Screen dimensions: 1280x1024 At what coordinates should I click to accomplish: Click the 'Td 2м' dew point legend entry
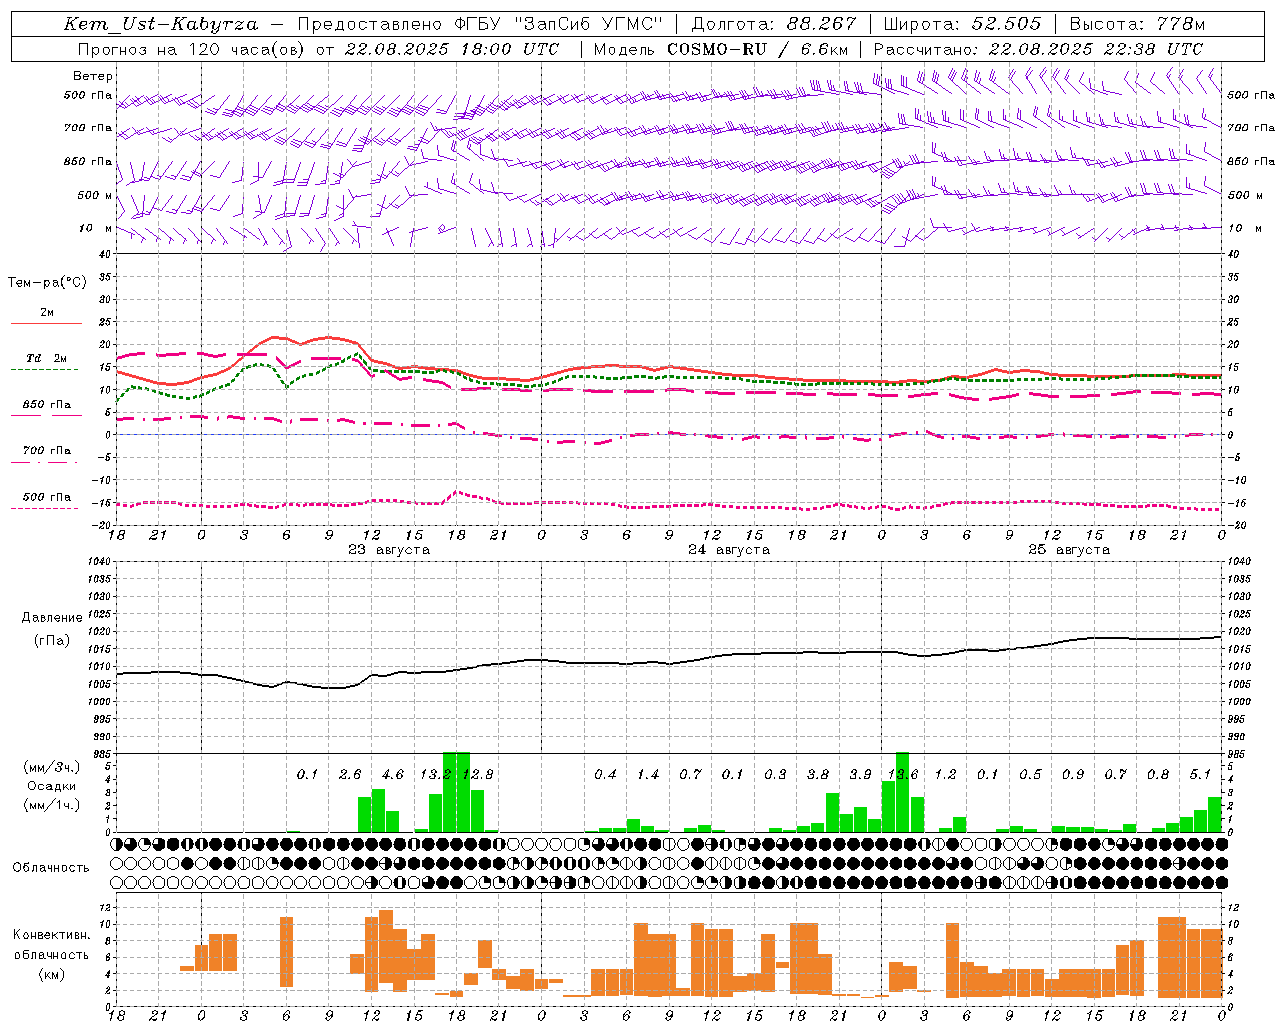pos(47,358)
